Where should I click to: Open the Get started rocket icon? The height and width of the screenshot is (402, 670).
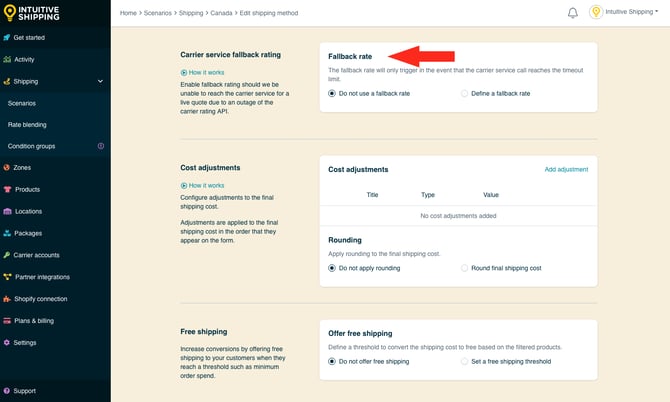pyautogui.click(x=6, y=38)
